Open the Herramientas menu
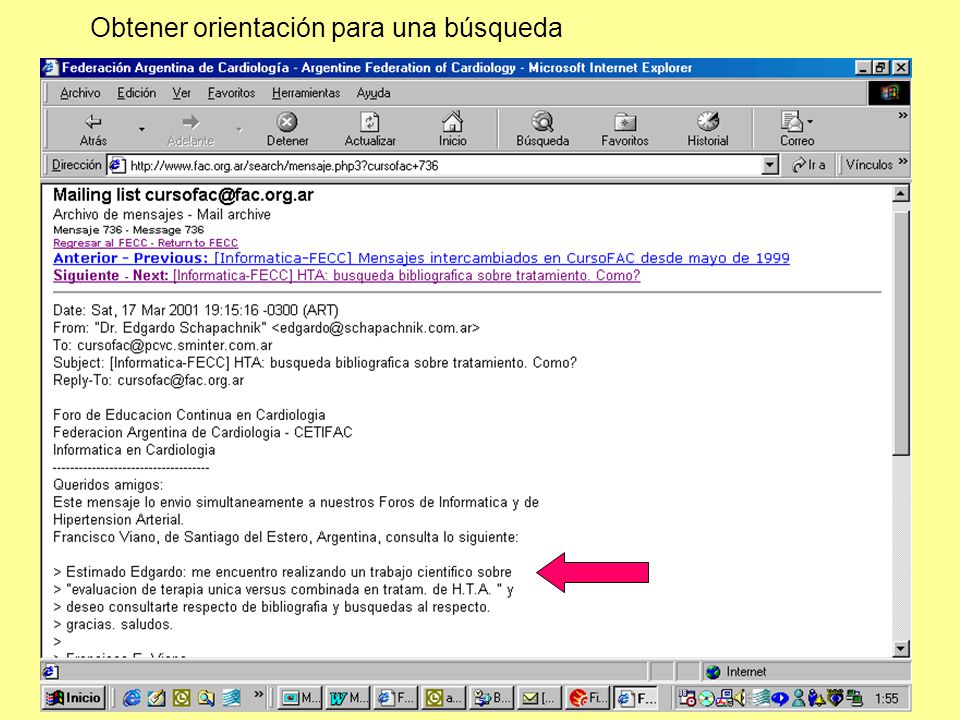Viewport: 960px width, 720px height. point(306,93)
